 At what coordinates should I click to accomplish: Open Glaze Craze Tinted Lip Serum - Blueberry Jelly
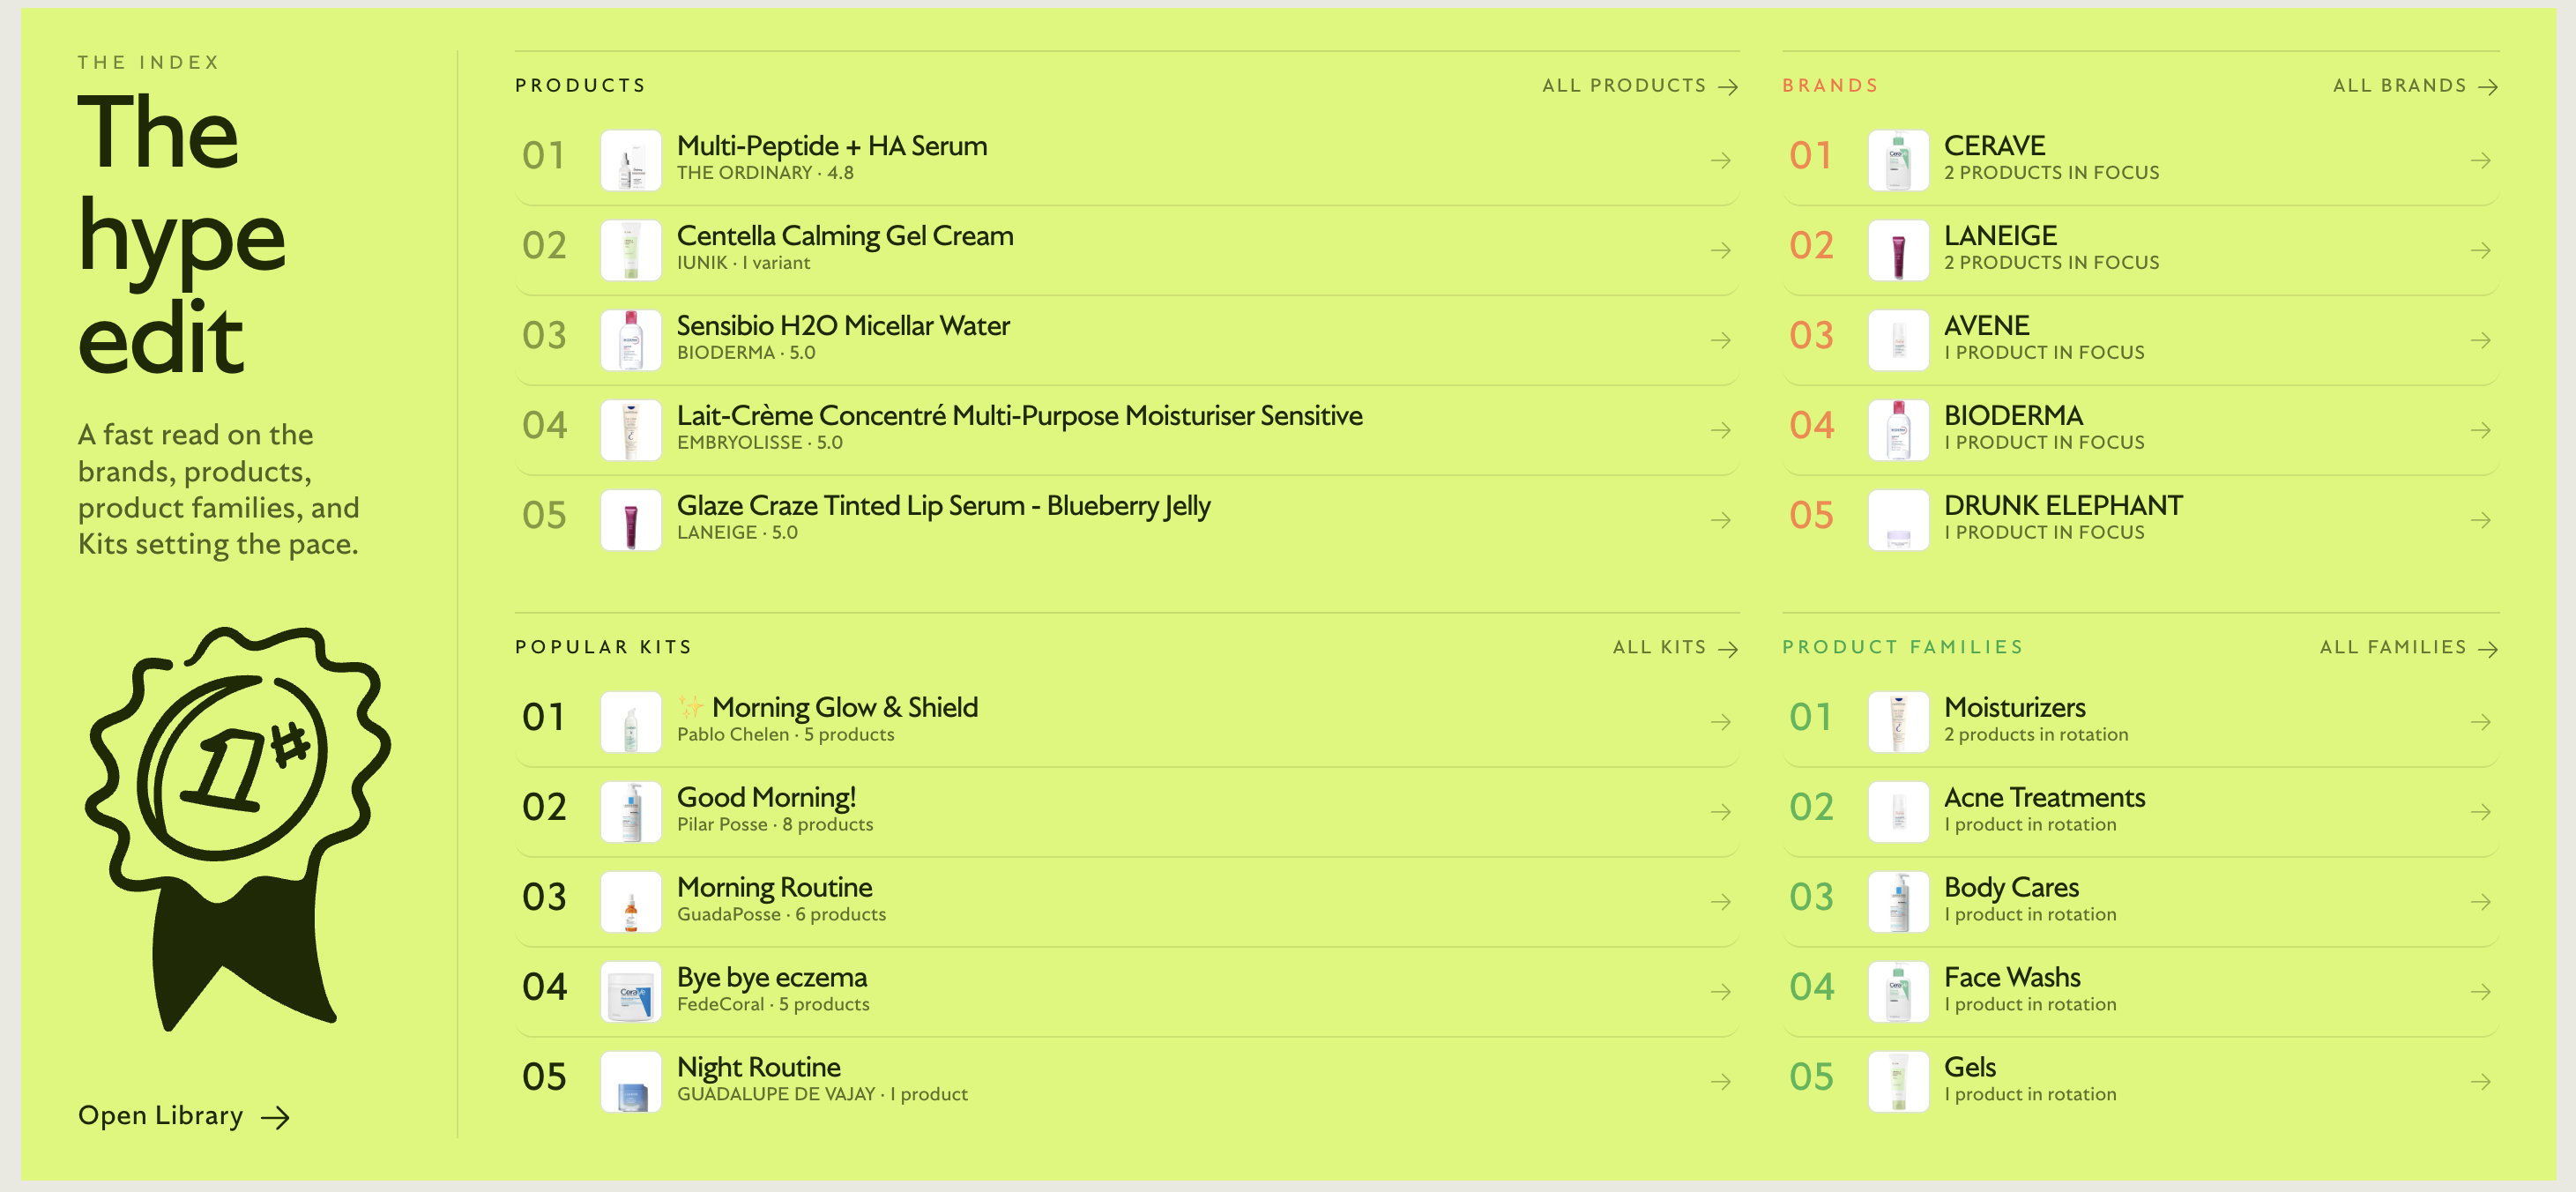coord(943,506)
